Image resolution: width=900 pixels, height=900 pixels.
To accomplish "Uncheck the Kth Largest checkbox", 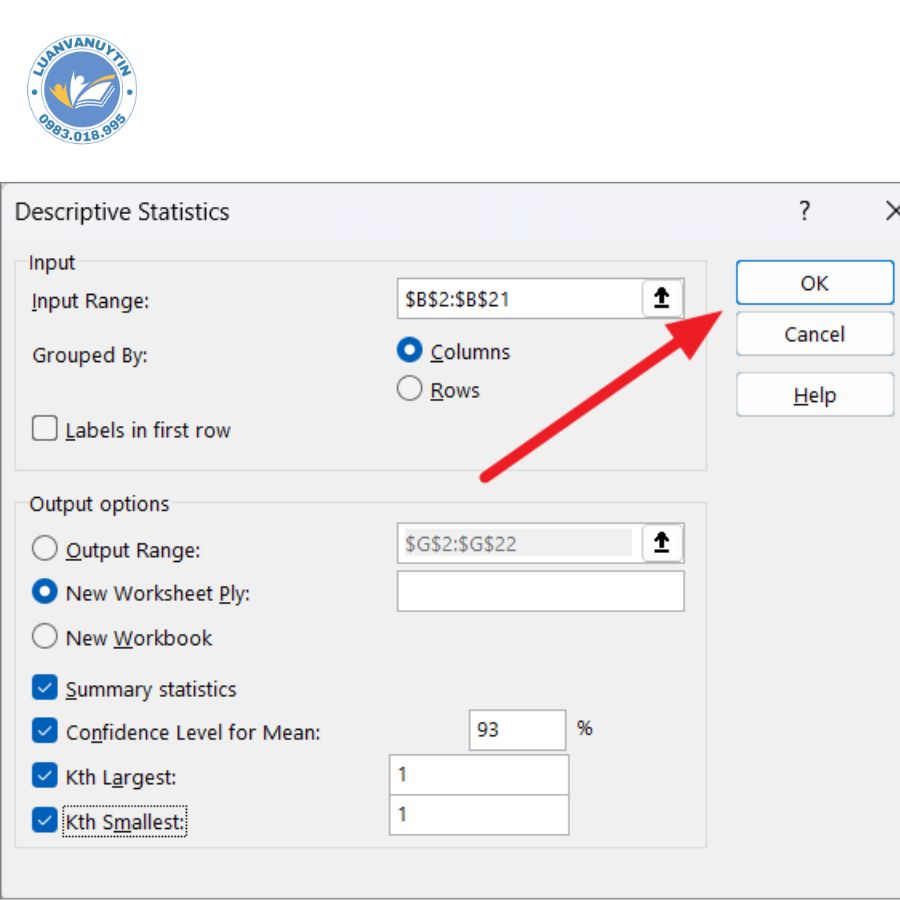I will (x=45, y=776).
